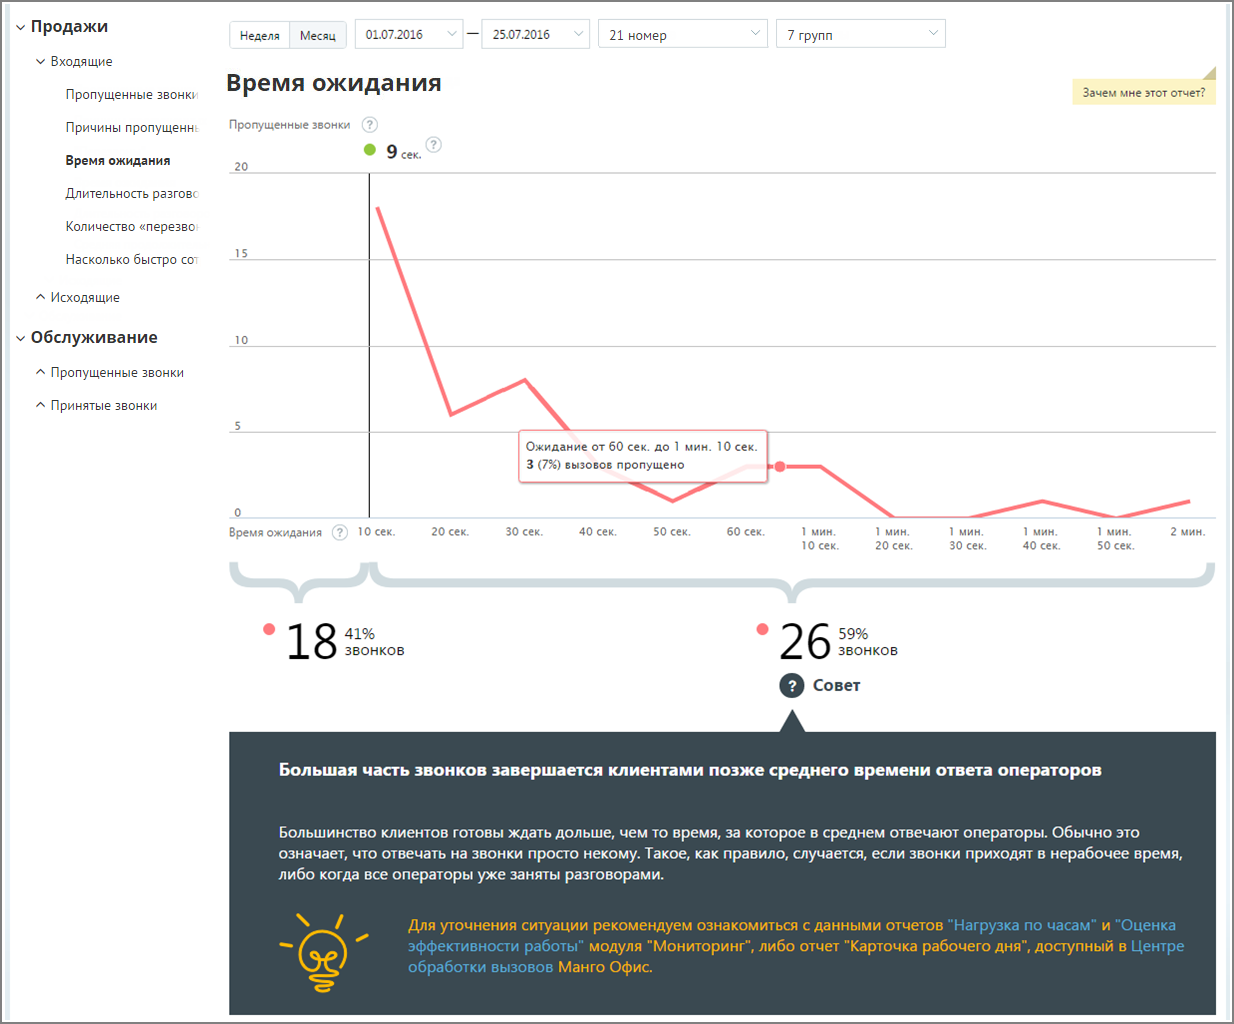Image resolution: width=1234 pixels, height=1024 pixels.
Task: Open Насколько быстро report
Action: point(131,260)
